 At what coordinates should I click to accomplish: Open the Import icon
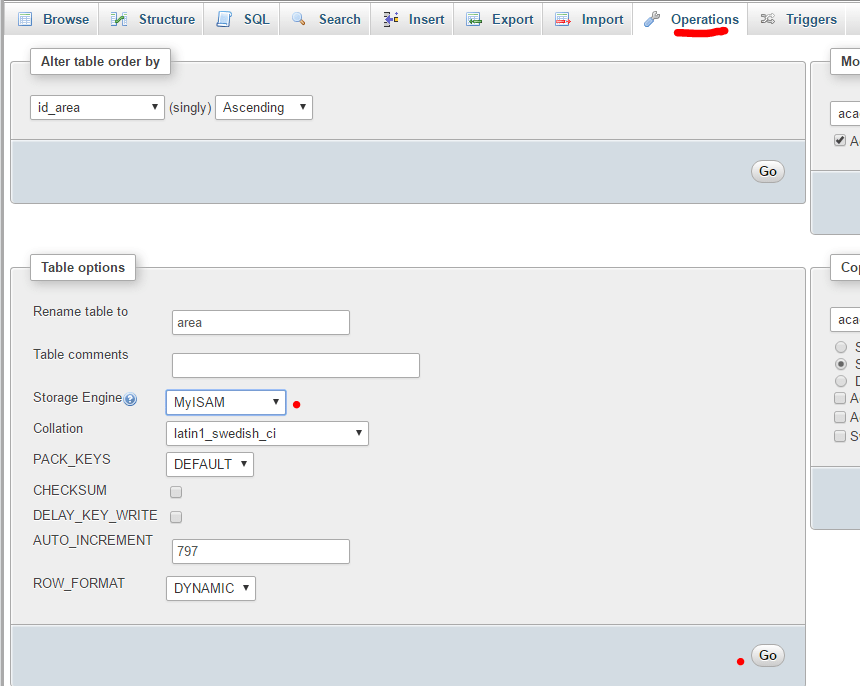[562, 18]
